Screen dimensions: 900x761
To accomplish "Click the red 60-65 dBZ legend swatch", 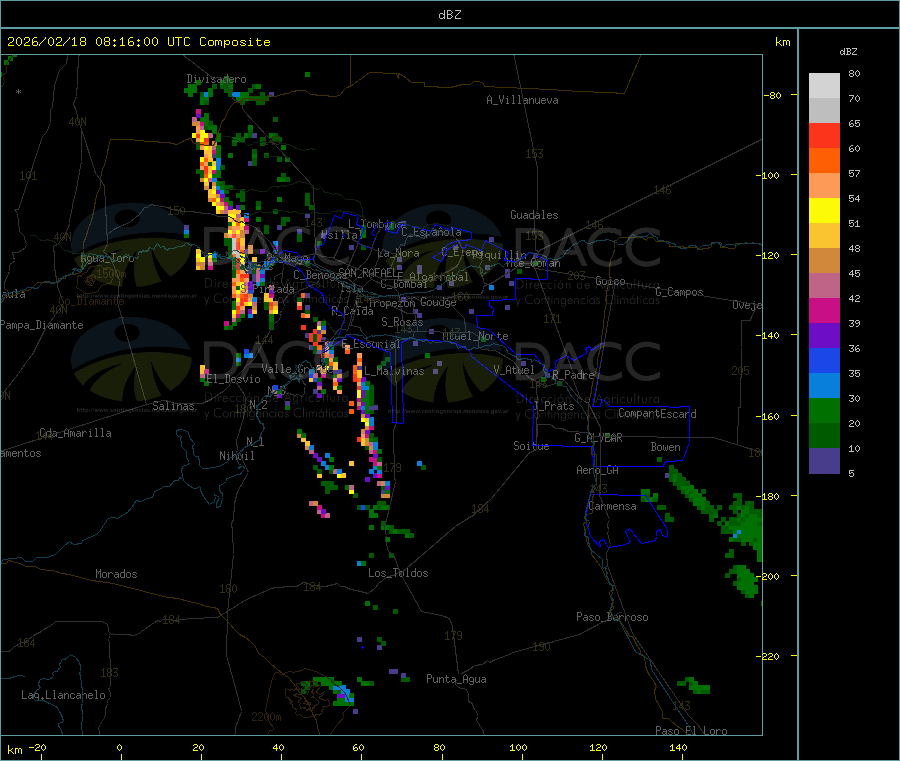I will pyautogui.click(x=824, y=135).
